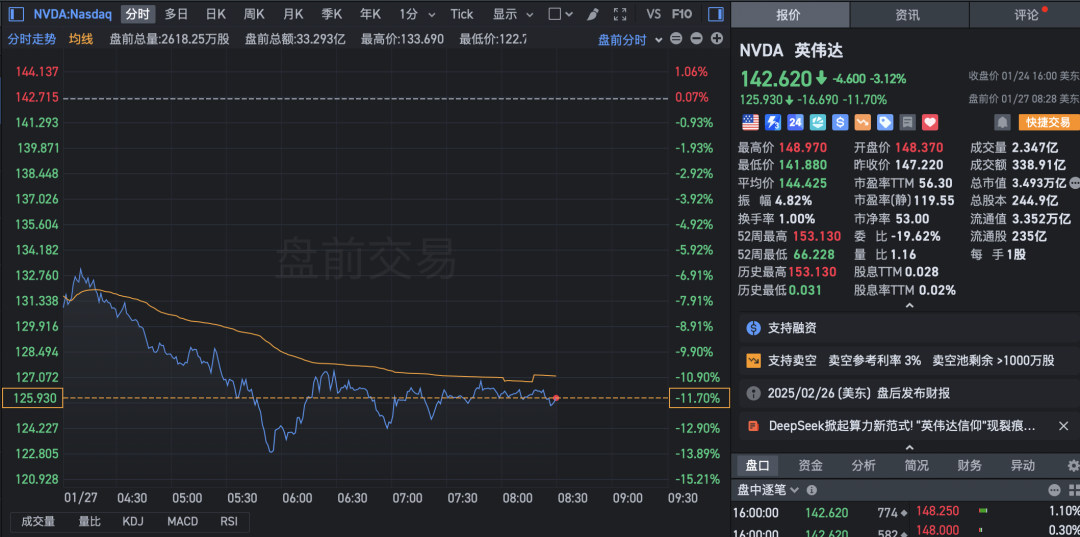Open the grid layout icon in 盘中逐笔 header
Viewport: 1080px width, 537px height.
[1073, 490]
